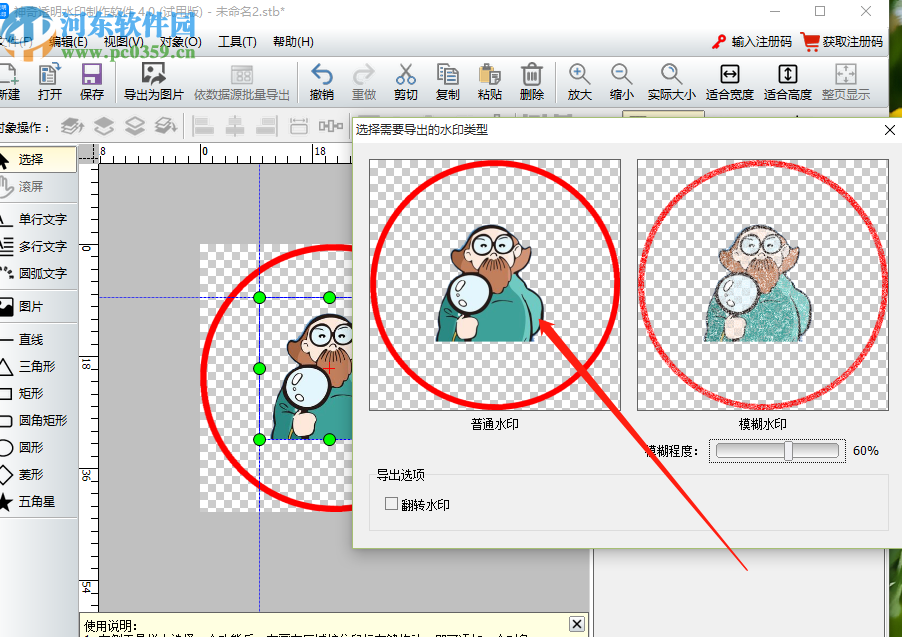The width and height of the screenshot is (902, 637).
Task: Close the usage instructions panel
Action: pos(576,624)
